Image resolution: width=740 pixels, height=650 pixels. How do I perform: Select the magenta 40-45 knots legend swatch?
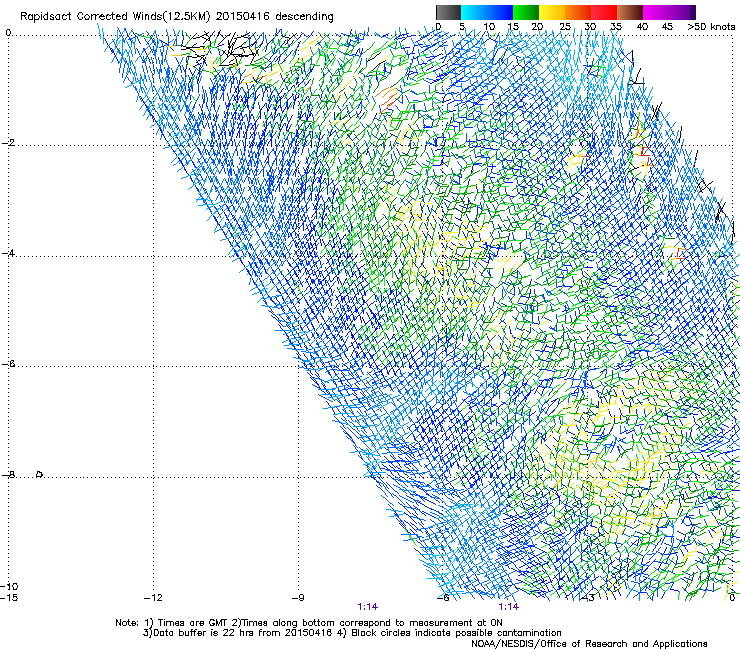(x=656, y=12)
